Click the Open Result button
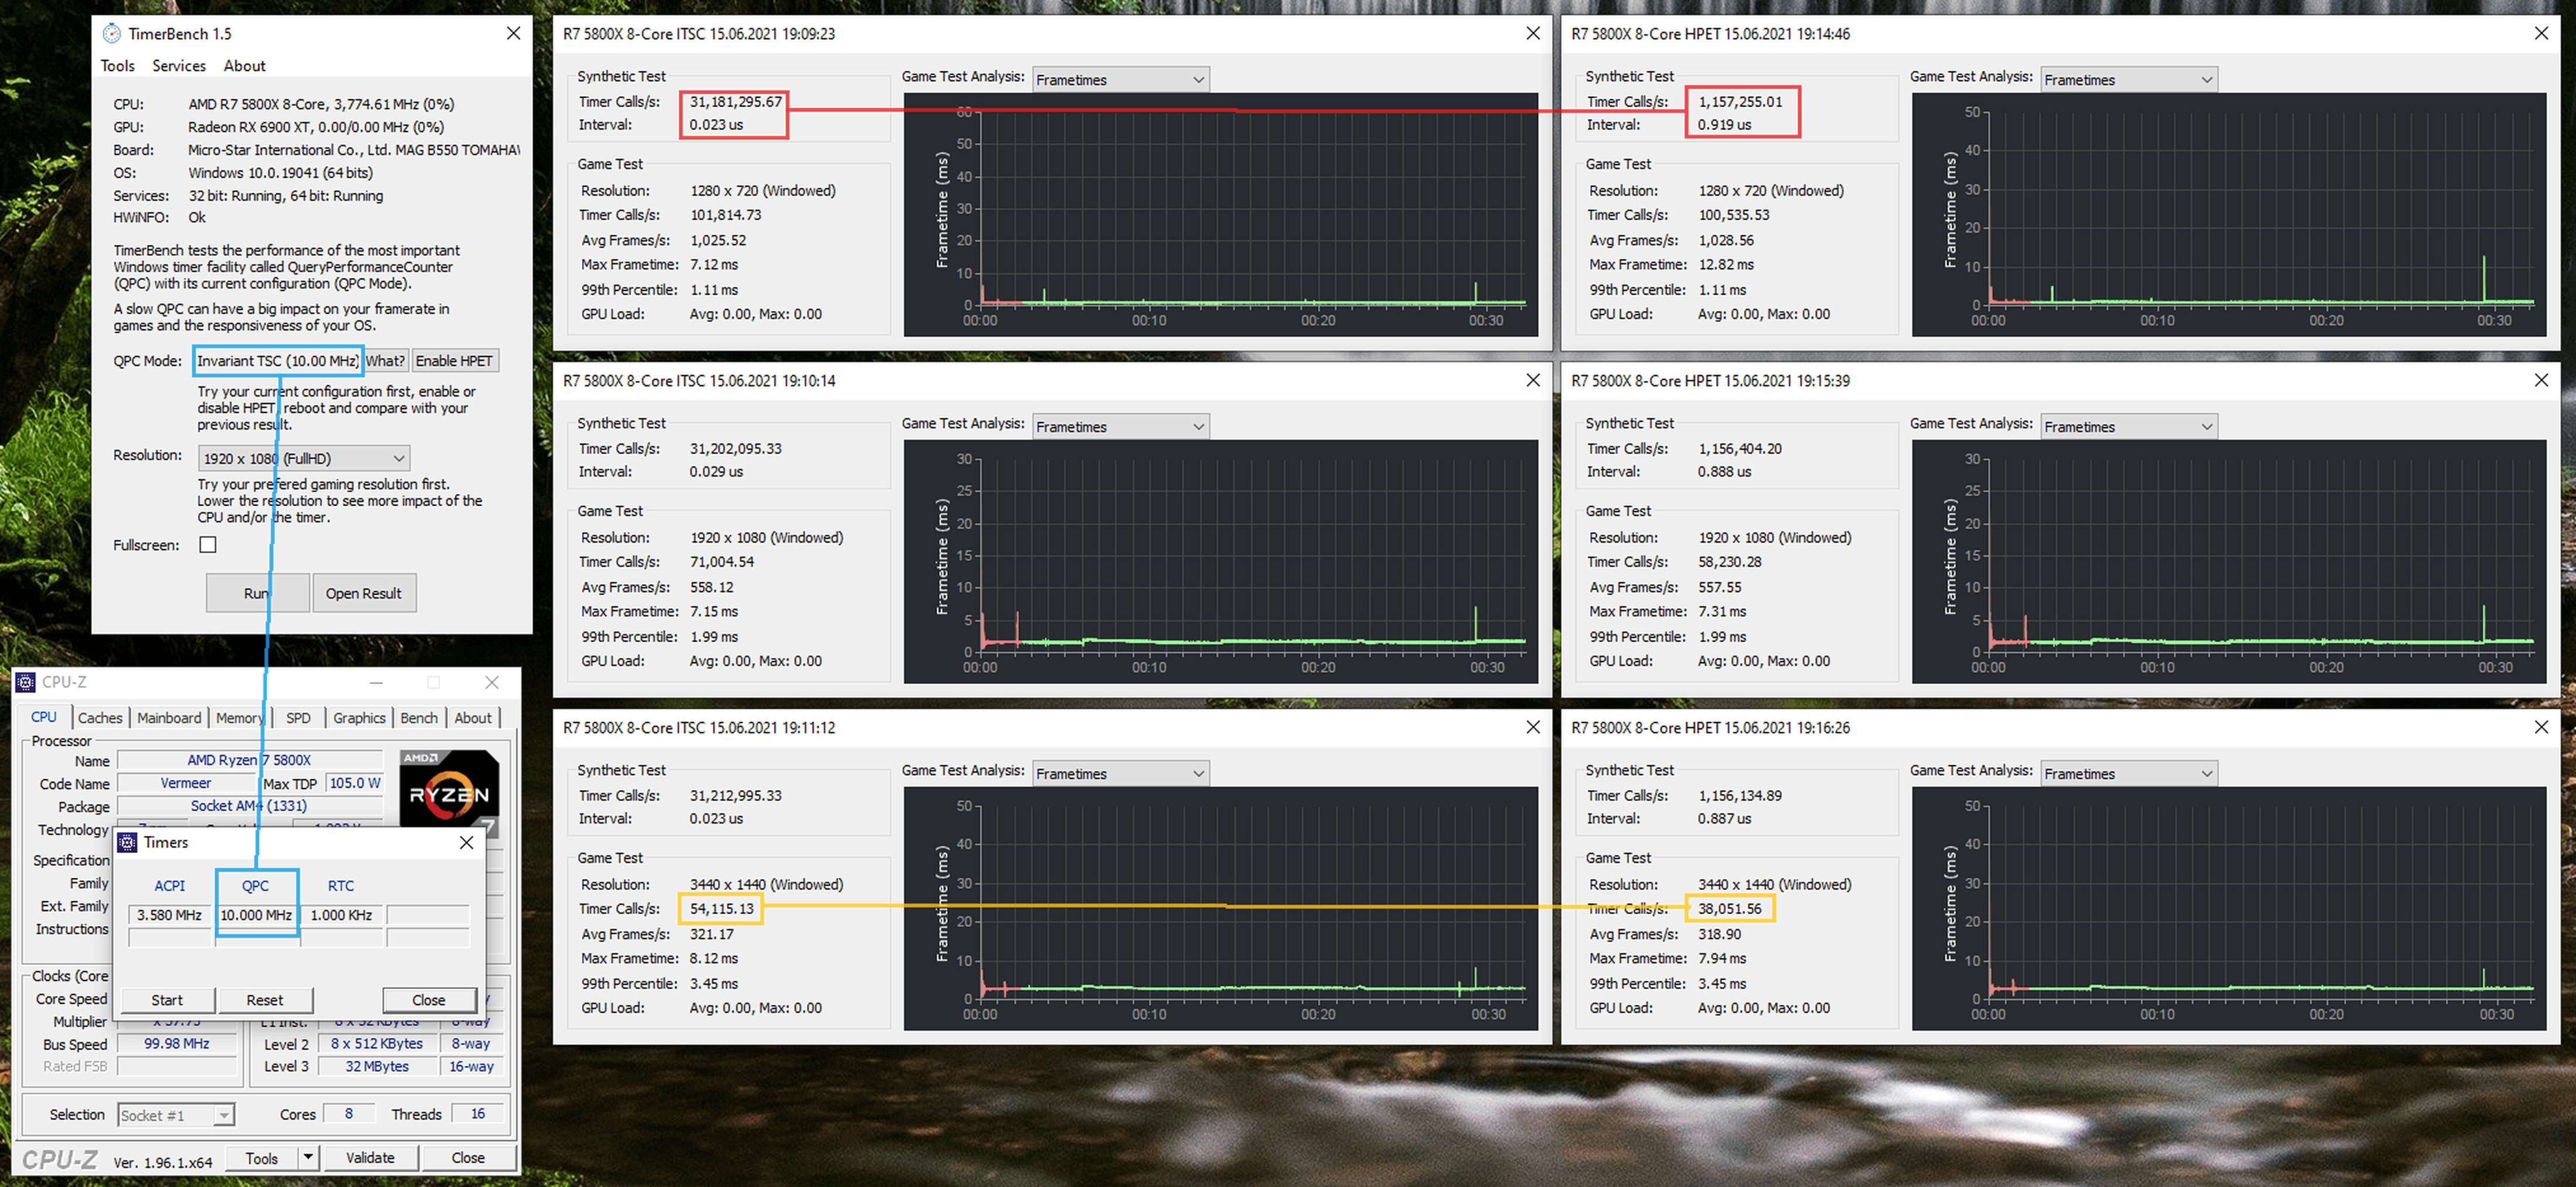2576x1187 pixels. 364,593
